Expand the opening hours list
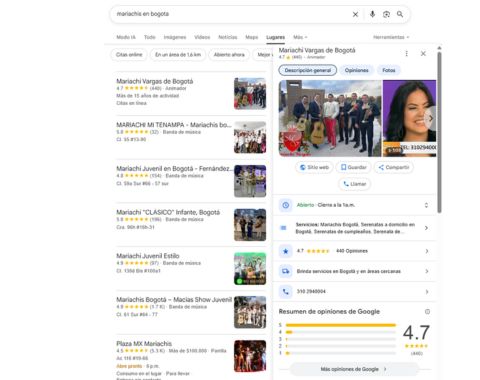Image resolution: width=480 pixels, height=380 pixels. (426, 205)
